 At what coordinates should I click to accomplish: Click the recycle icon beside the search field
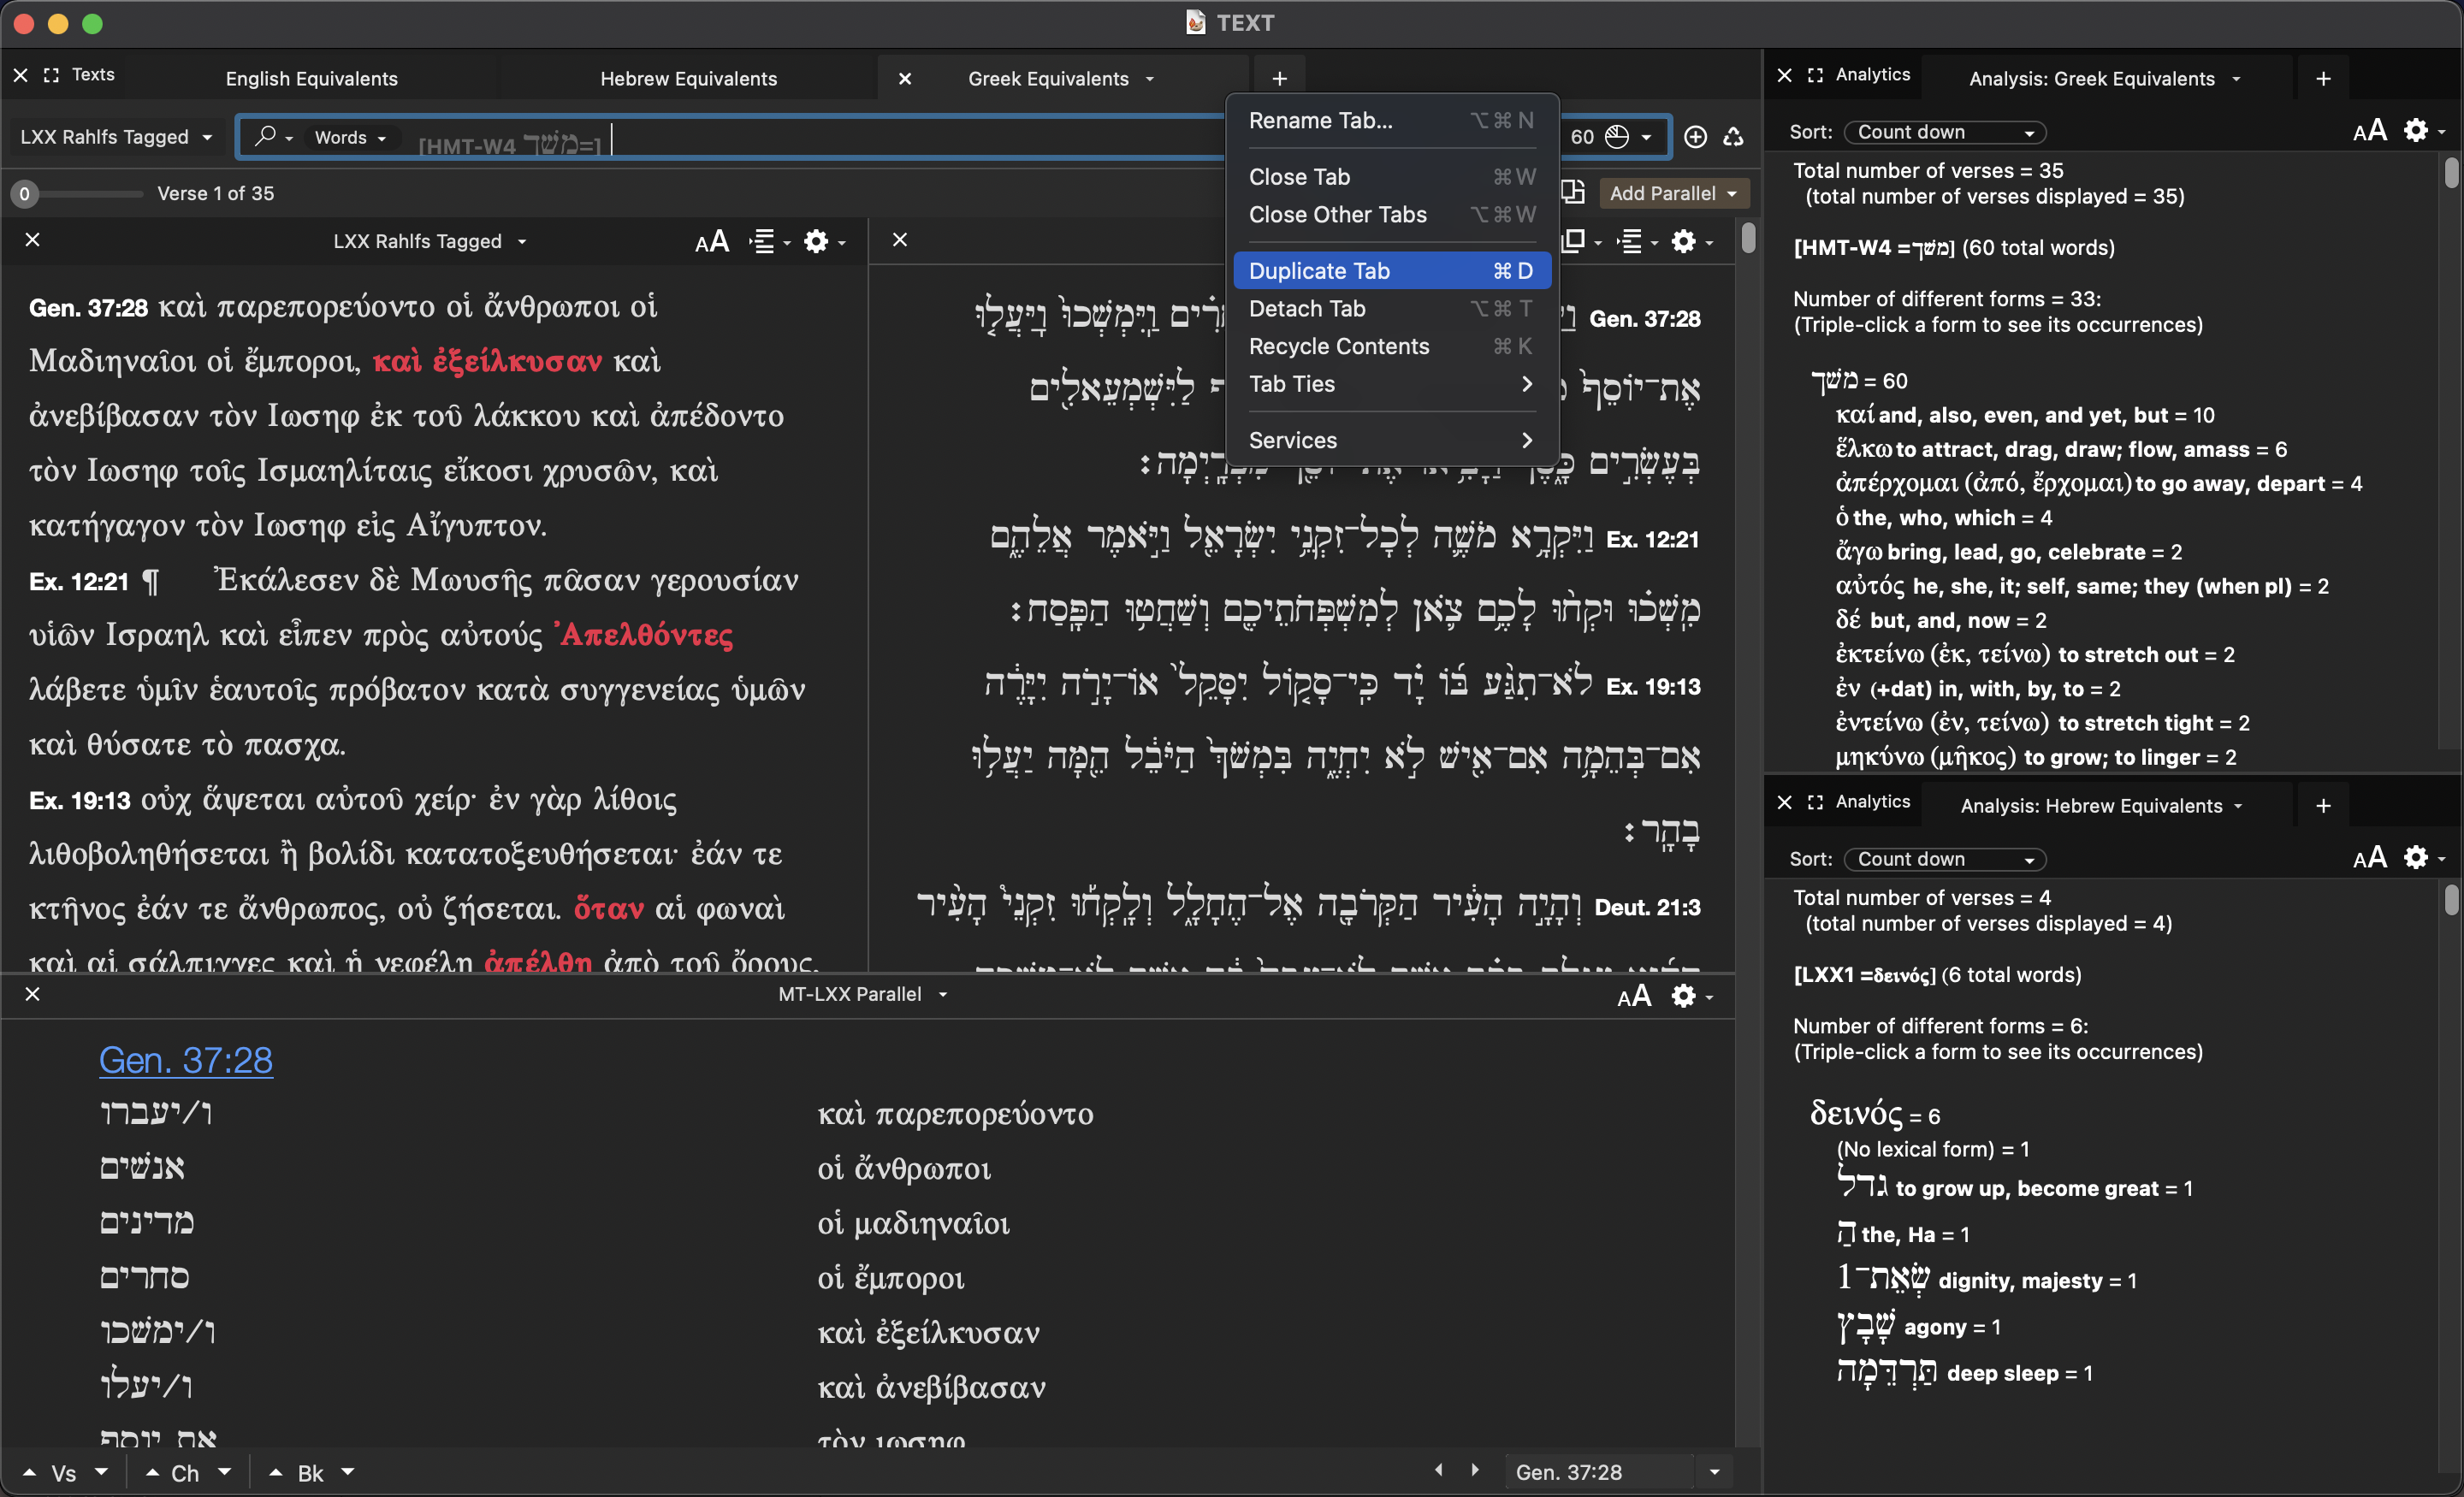coord(1734,137)
